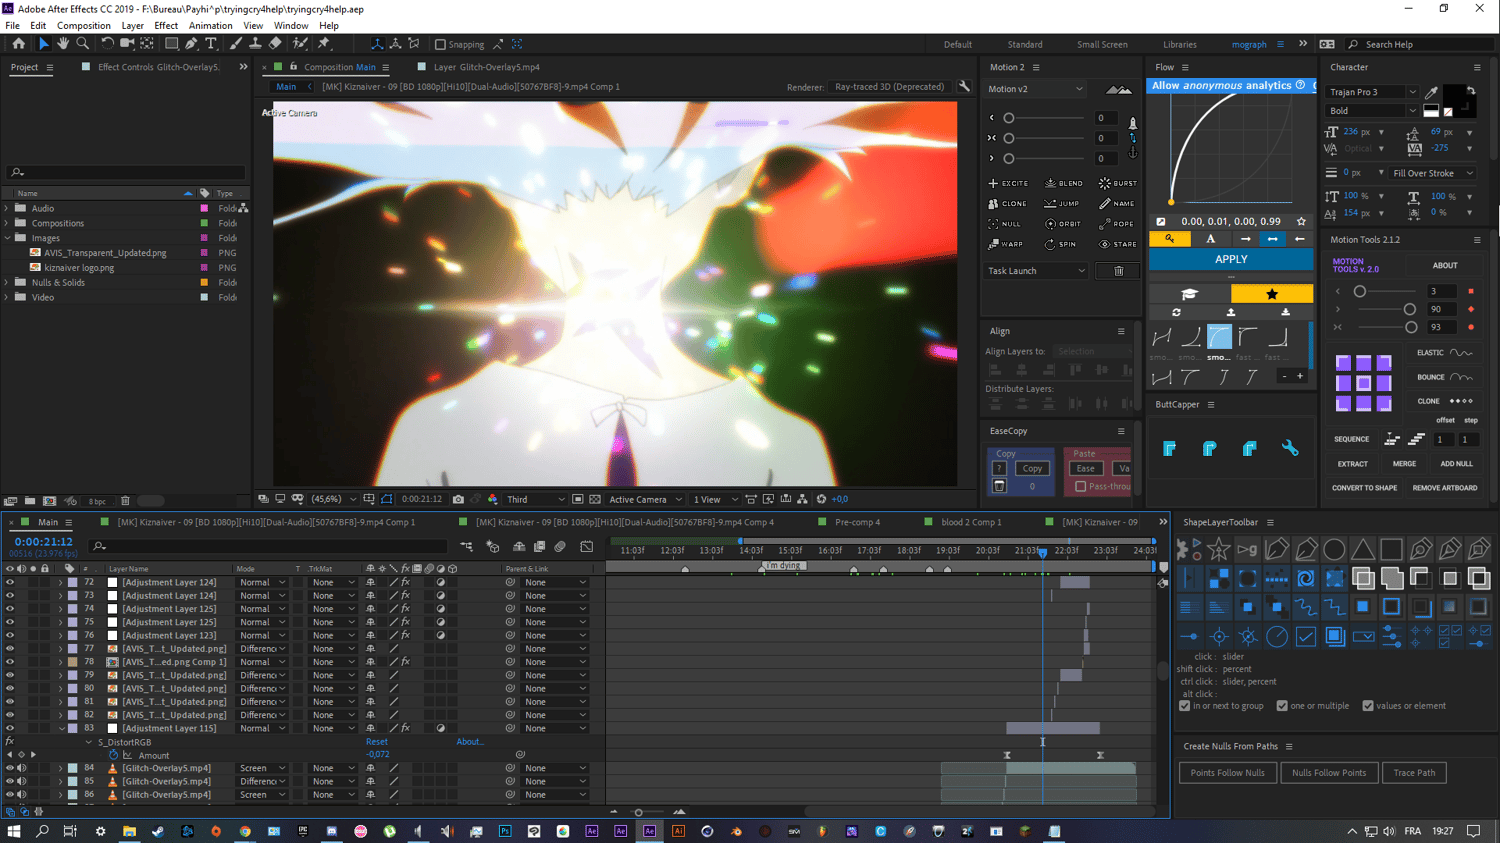Click the Trace Path button

[x=1414, y=773]
